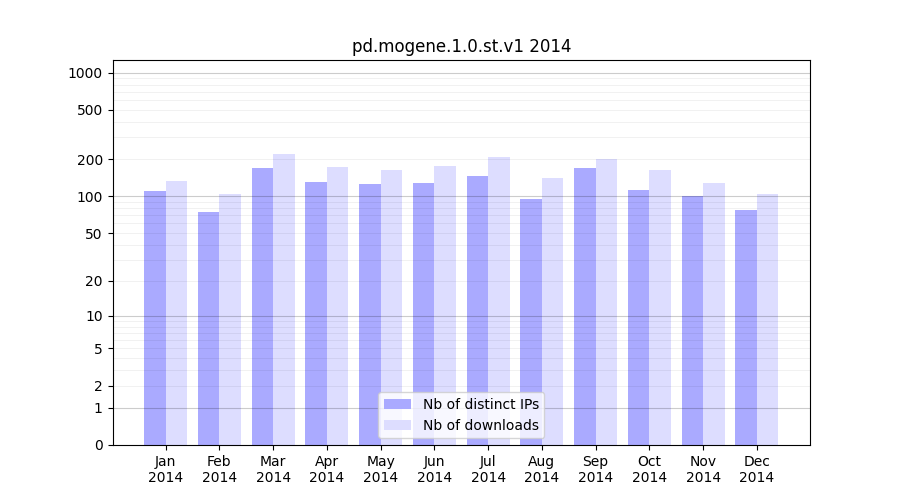Select the 'Nb of distinct IPs' legend label
The image size is (900, 500).
tap(480, 404)
